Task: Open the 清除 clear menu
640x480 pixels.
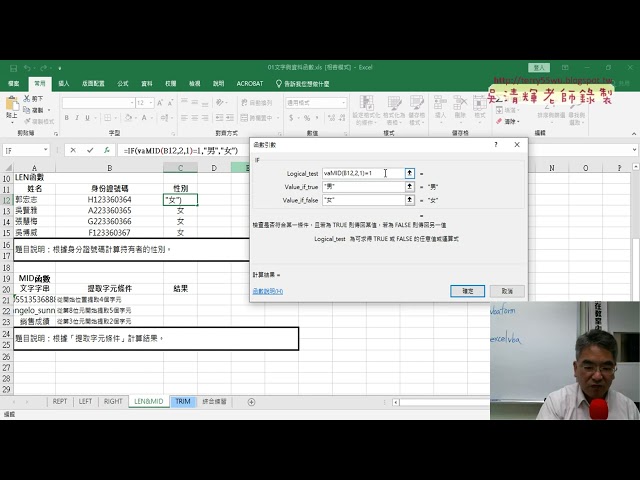Action: click(508, 122)
